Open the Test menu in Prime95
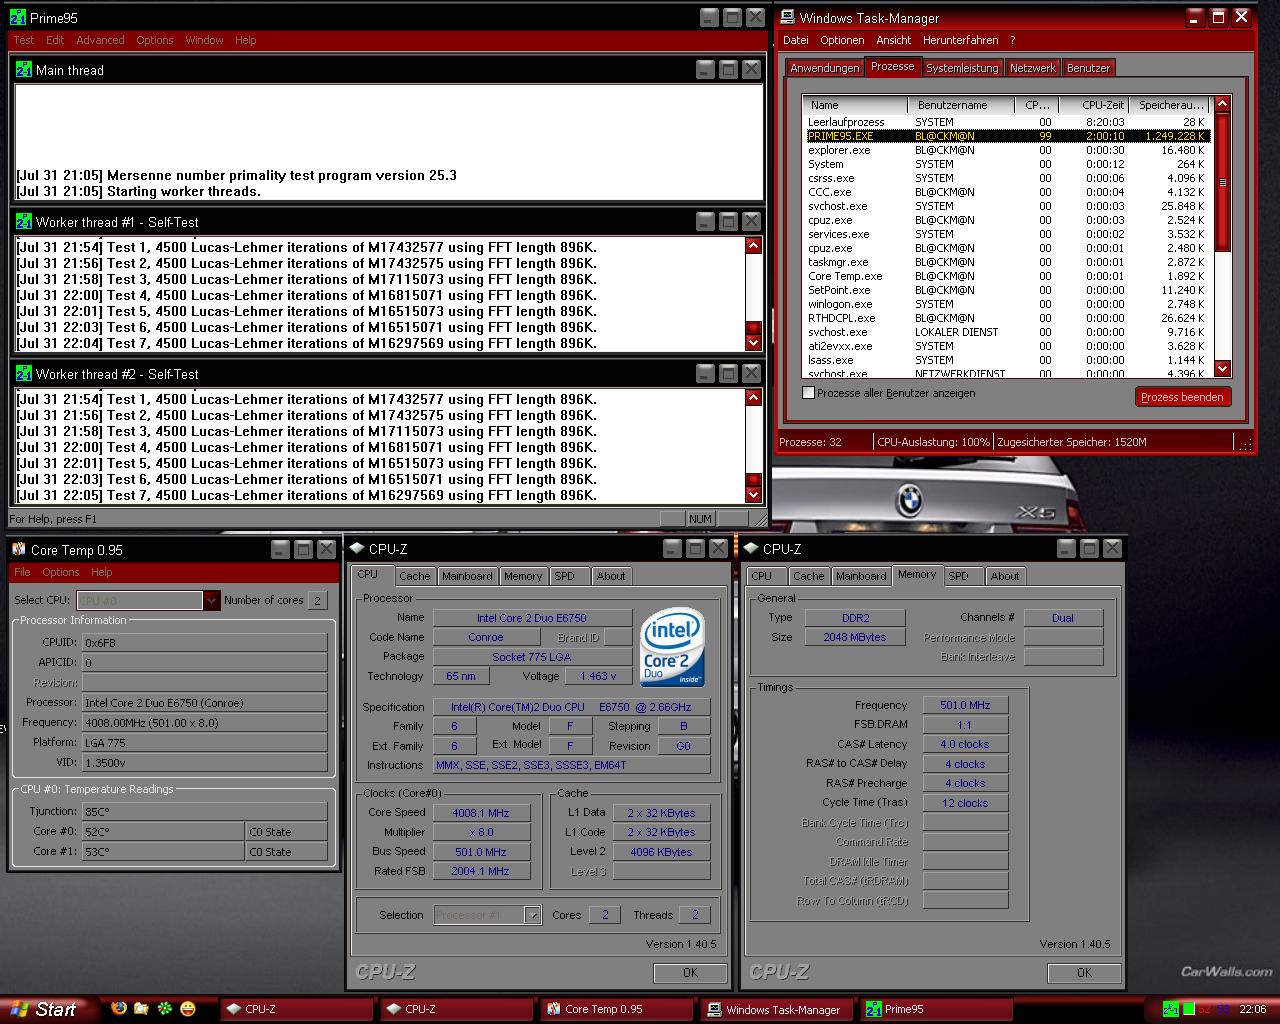Viewport: 1280px width, 1024px height. pos(24,40)
